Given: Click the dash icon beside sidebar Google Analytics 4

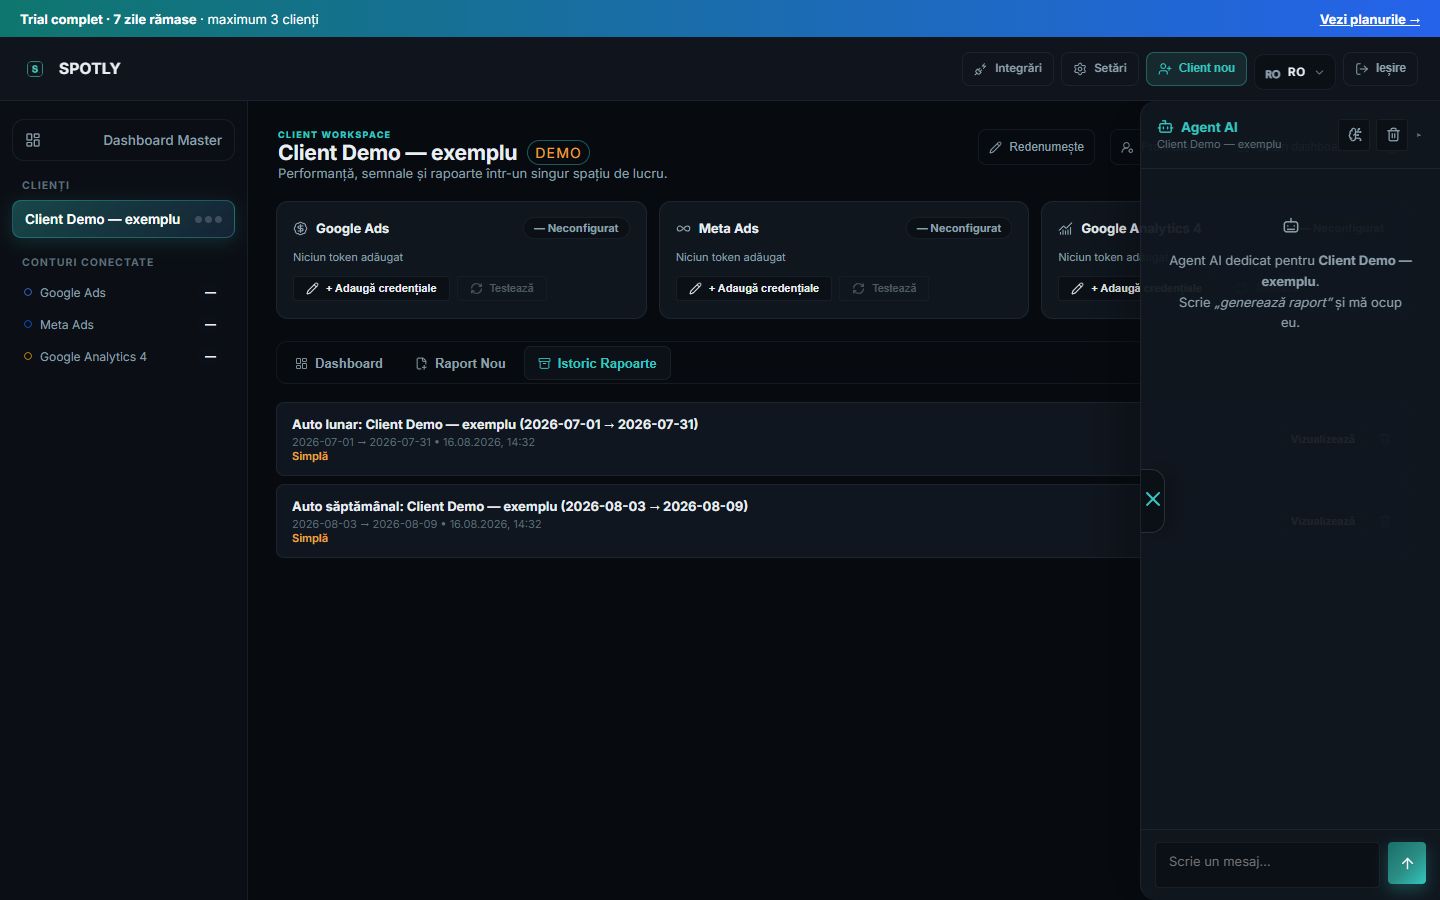Looking at the screenshot, I should point(210,357).
